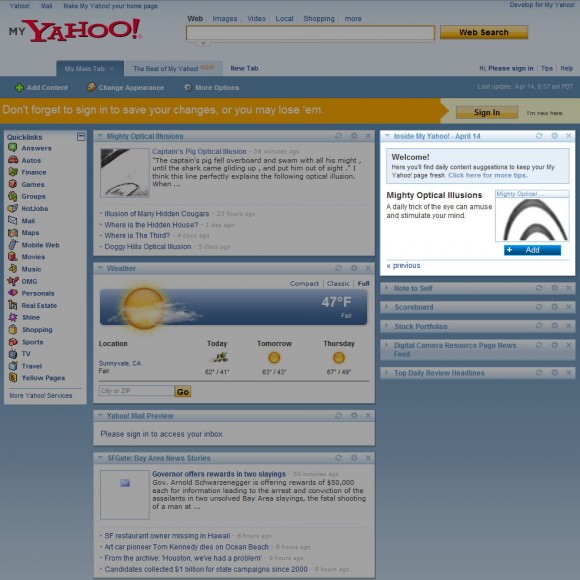Click the City or ZIP input field
The height and width of the screenshot is (580, 580).
136,391
